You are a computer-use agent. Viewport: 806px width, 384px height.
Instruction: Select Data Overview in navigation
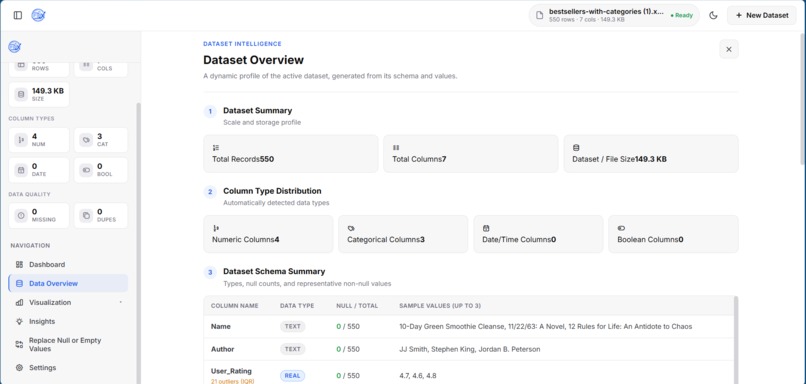point(68,283)
